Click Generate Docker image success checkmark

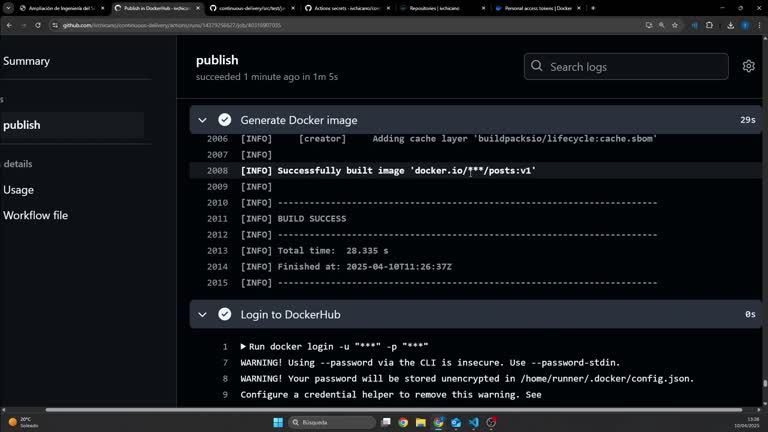pyautogui.click(x=225, y=120)
